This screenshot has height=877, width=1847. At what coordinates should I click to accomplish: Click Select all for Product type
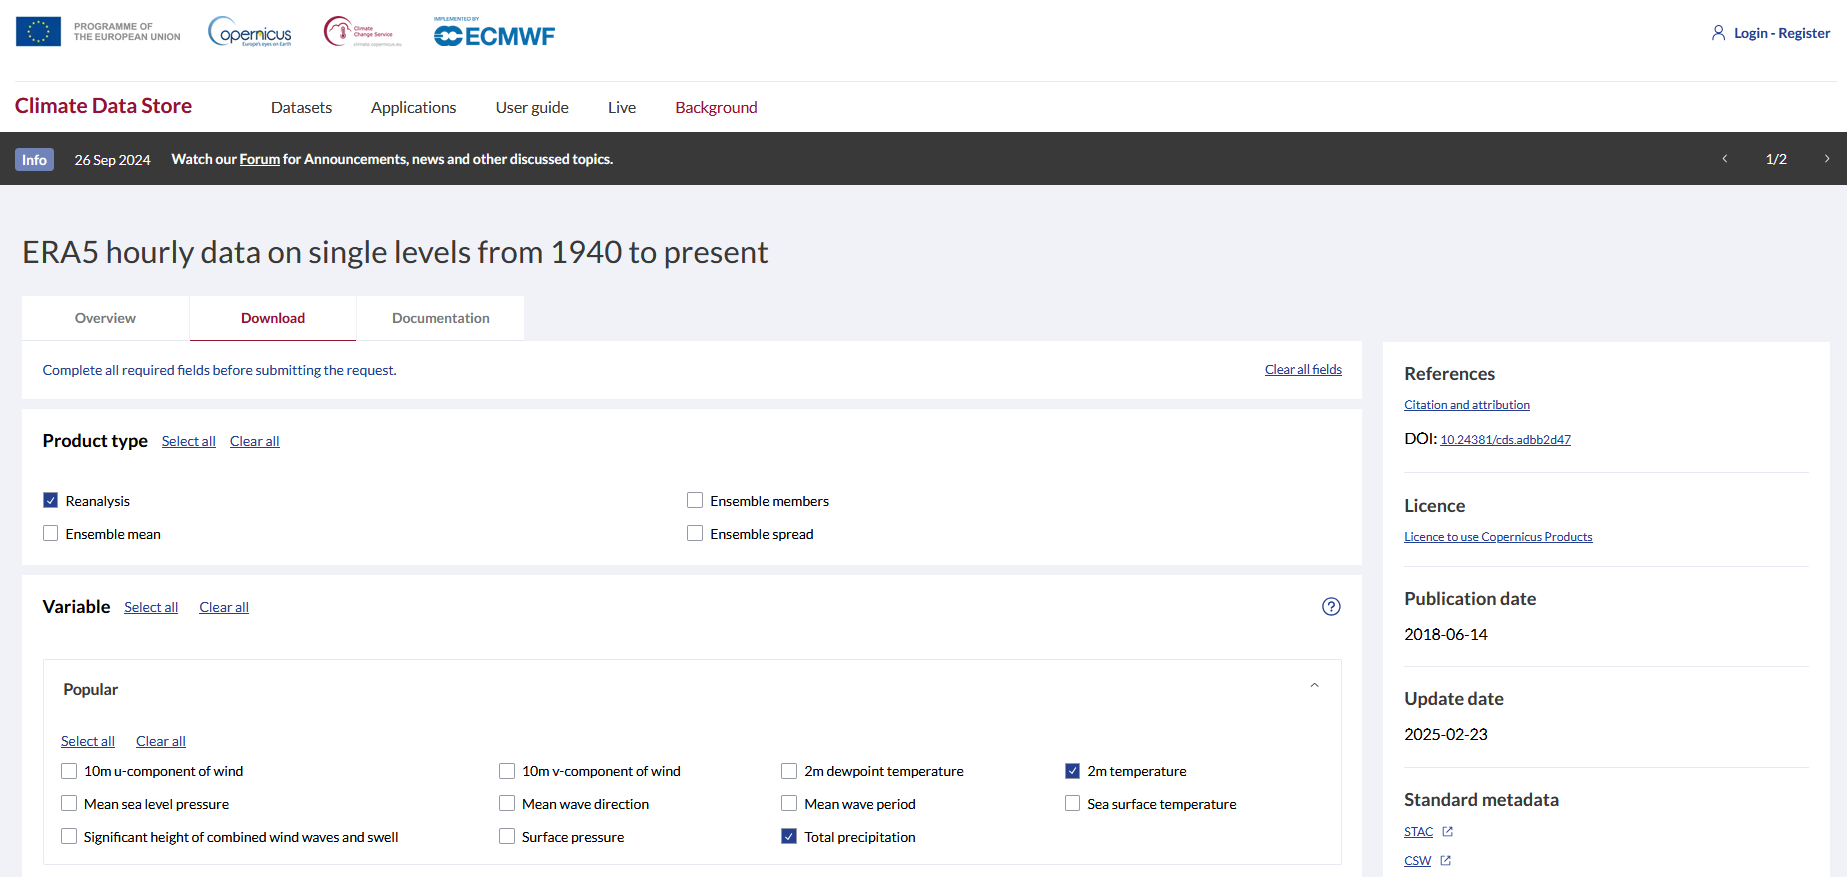coord(189,442)
